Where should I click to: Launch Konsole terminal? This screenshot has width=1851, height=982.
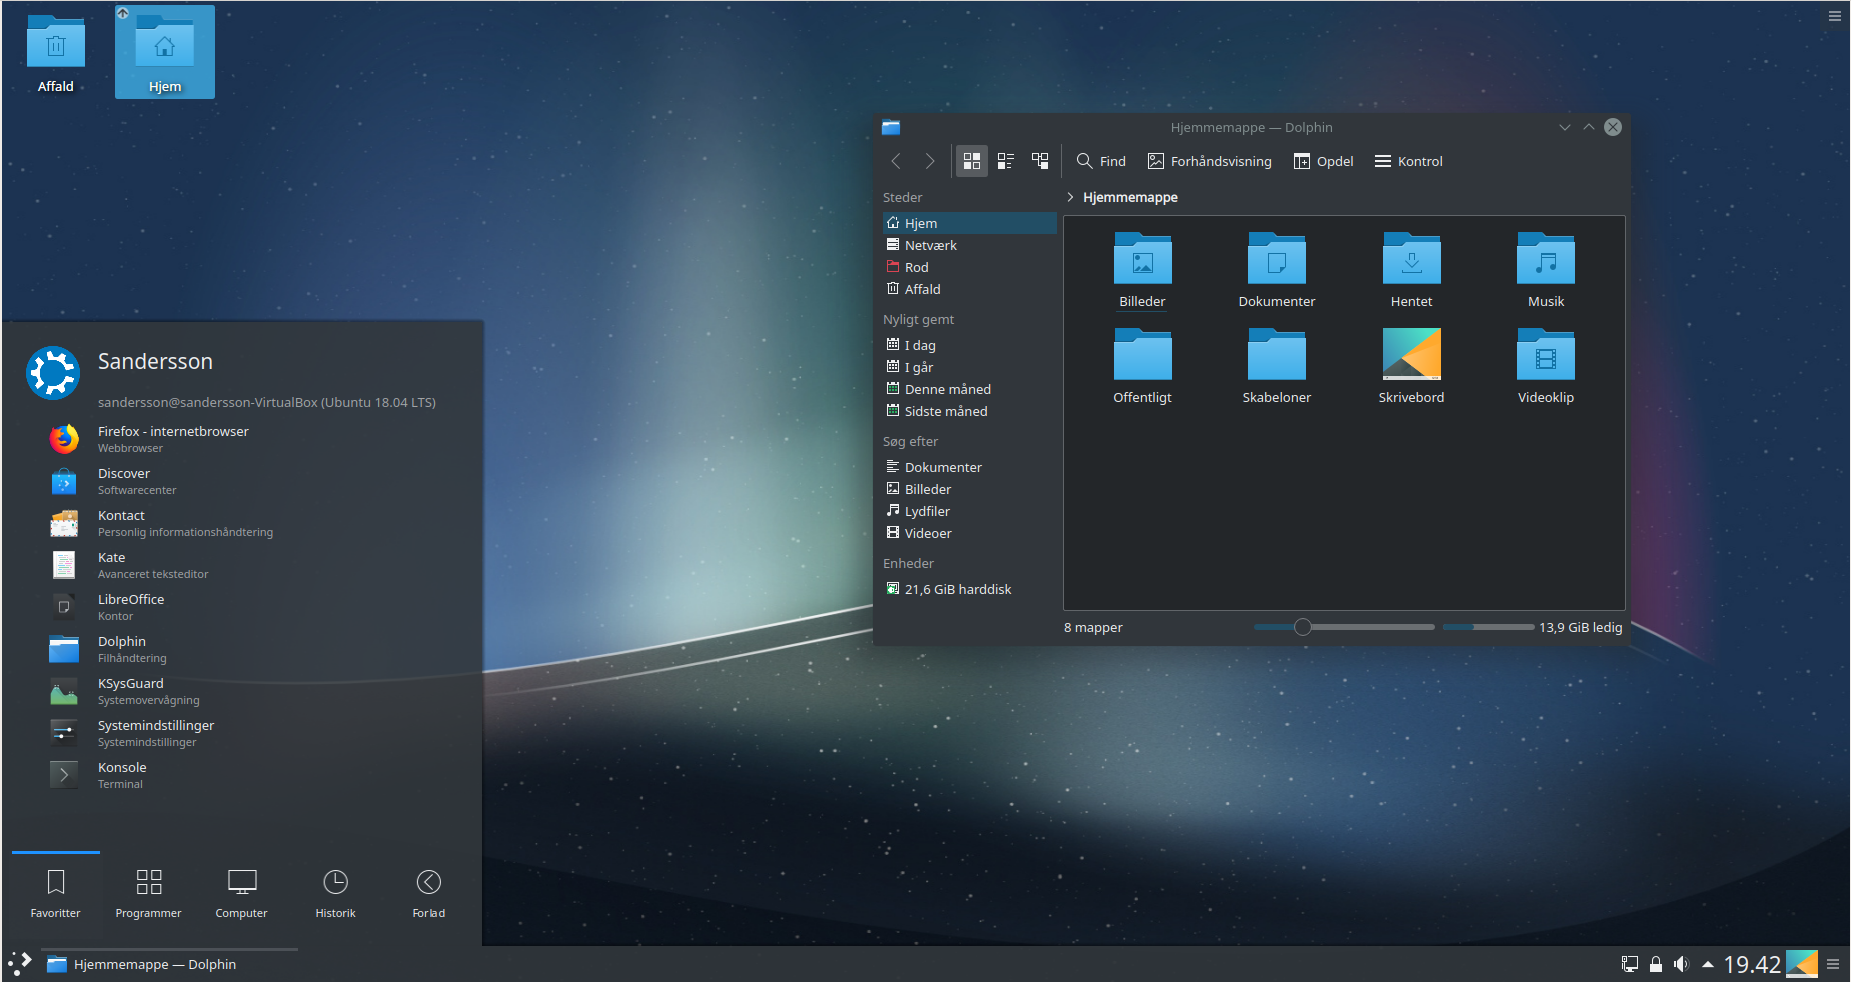point(245,775)
